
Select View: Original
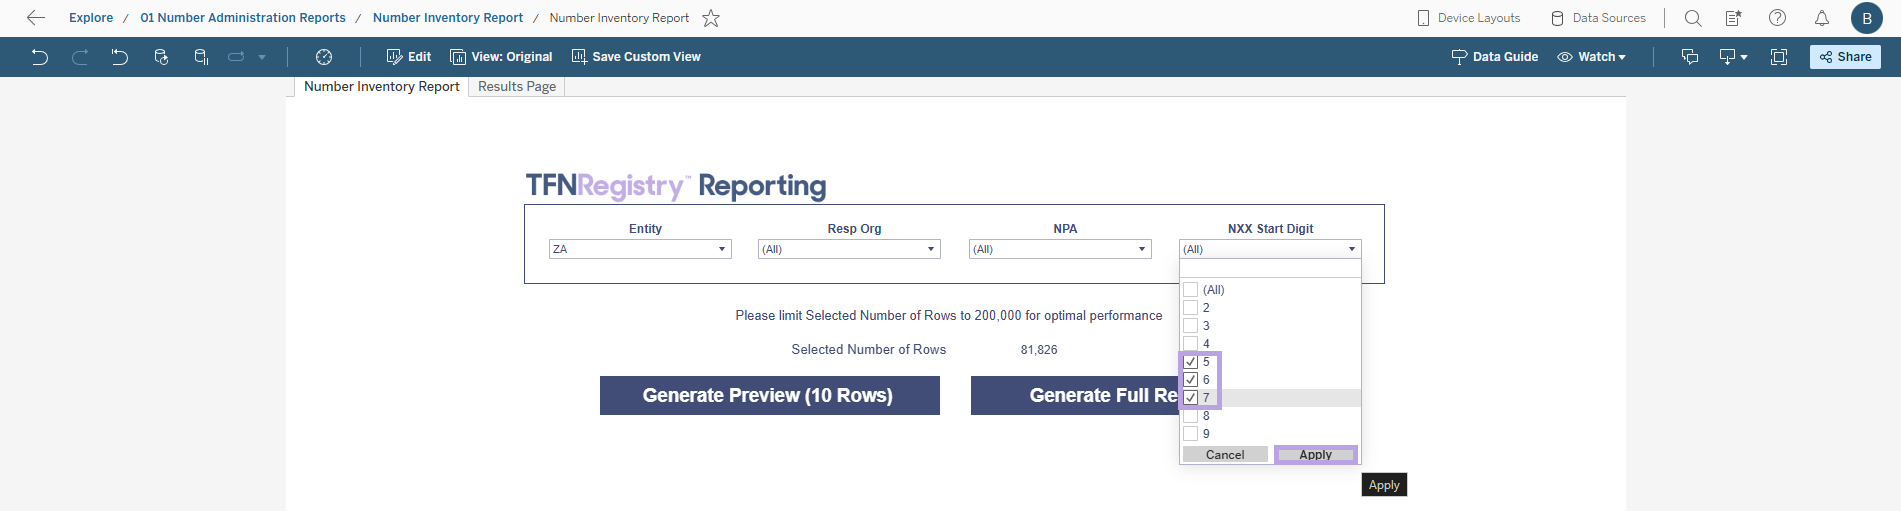tap(501, 57)
